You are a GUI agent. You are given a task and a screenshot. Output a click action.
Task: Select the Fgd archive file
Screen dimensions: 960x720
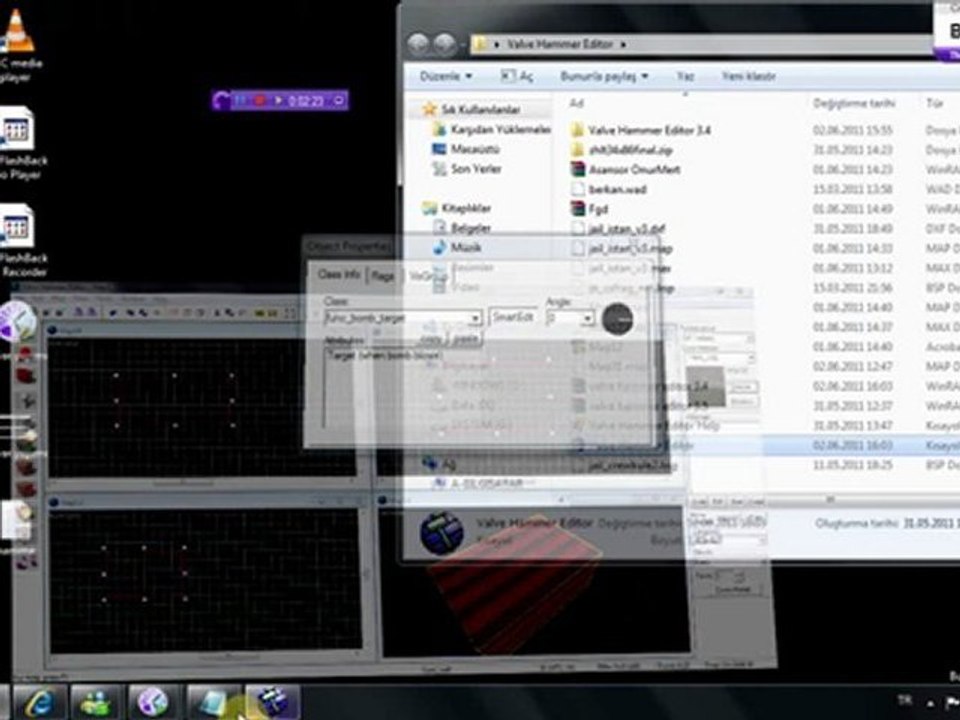588,209
